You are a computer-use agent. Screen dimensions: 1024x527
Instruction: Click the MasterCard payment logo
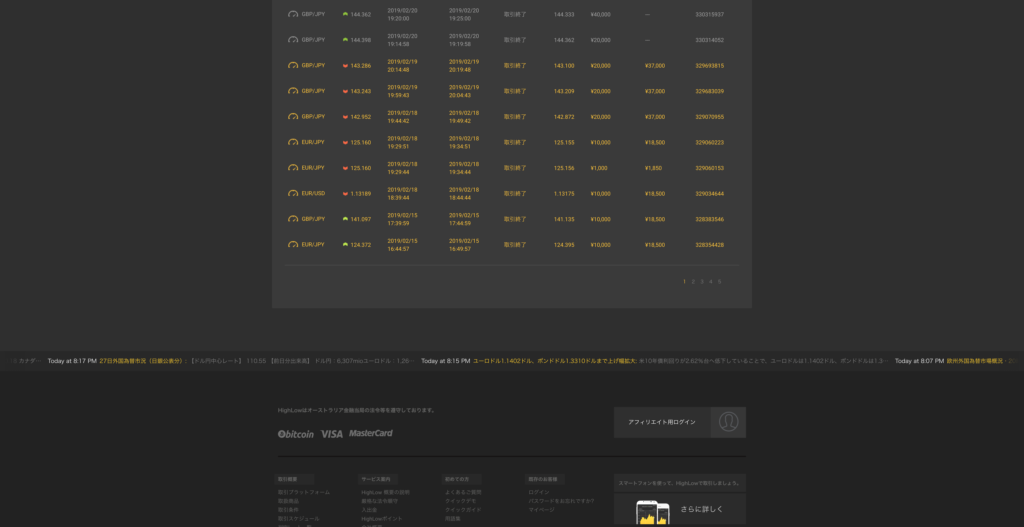[x=370, y=433]
